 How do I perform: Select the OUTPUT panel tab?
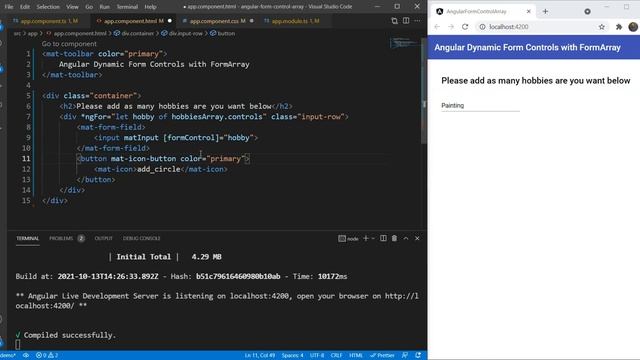pos(103,238)
